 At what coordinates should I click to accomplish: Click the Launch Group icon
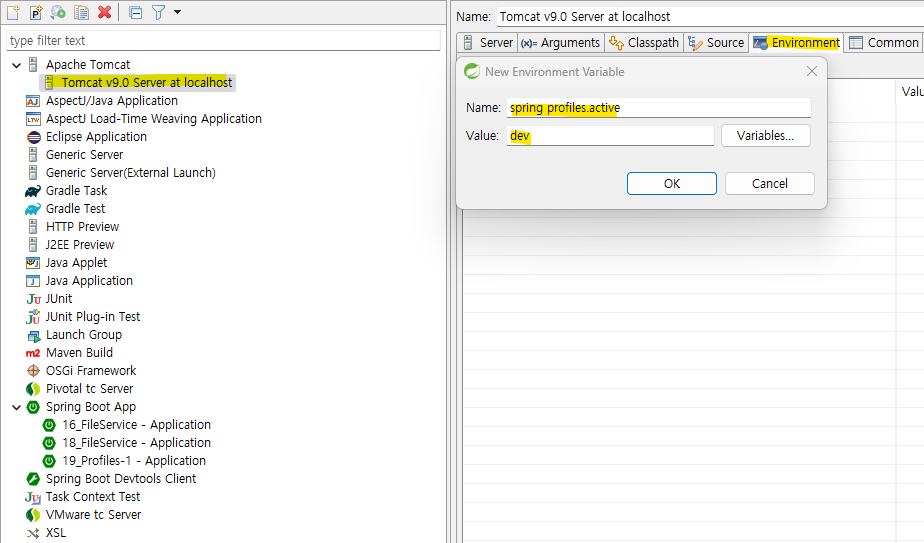(34, 335)
